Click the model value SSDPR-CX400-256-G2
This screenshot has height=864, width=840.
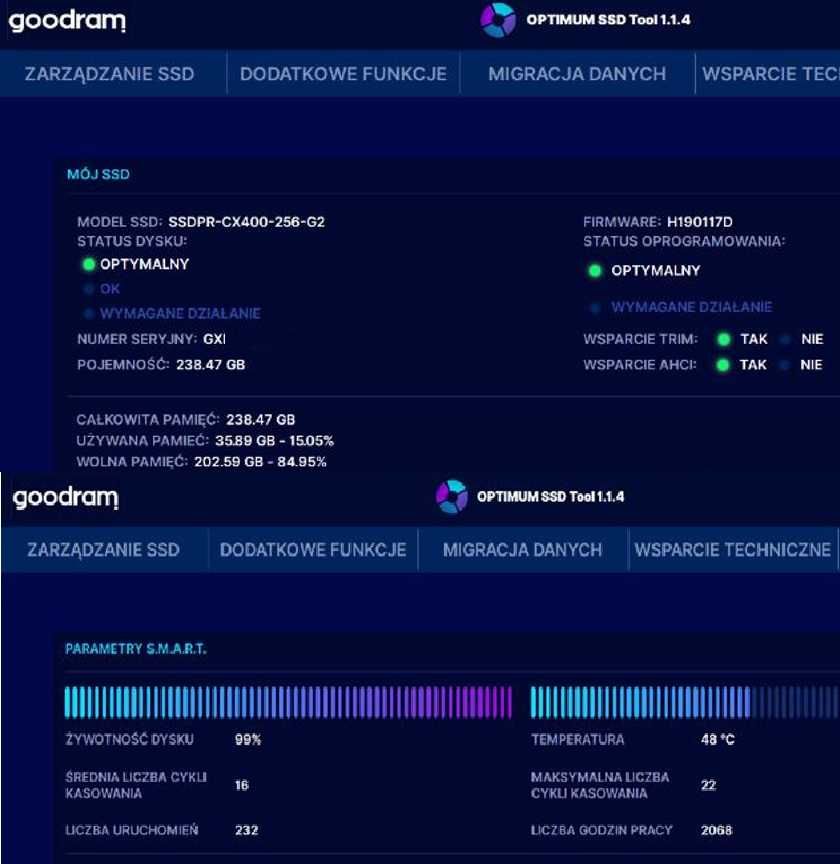pos(246,222)
